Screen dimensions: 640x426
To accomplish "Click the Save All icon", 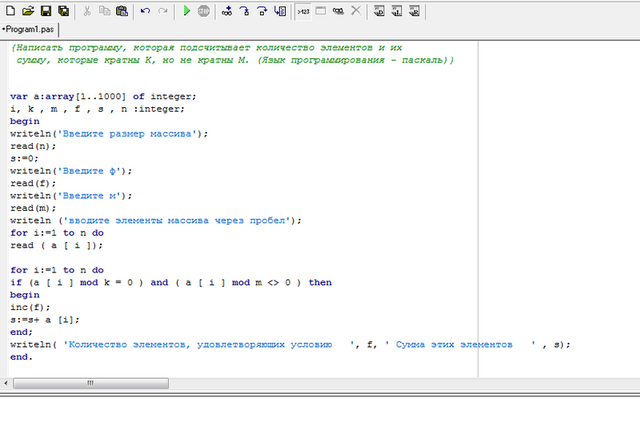I will tap(64, 11).
